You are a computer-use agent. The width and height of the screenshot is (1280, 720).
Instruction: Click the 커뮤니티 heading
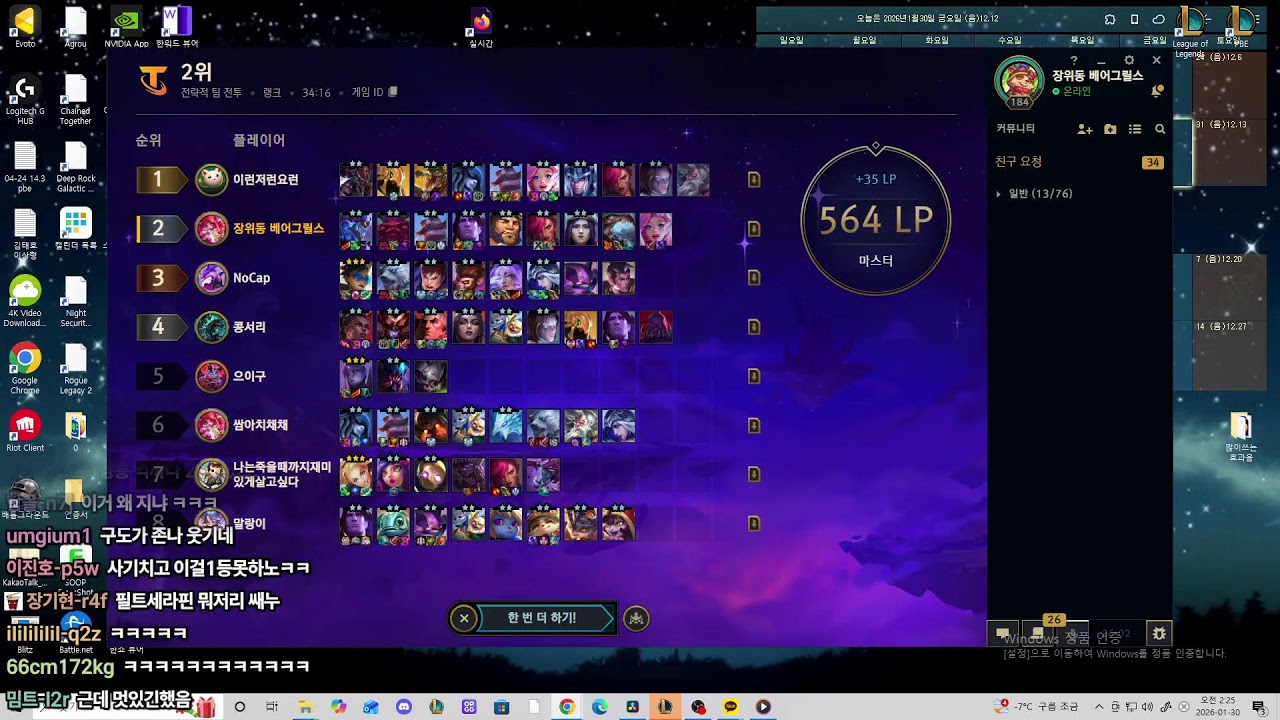(1016, 129)
